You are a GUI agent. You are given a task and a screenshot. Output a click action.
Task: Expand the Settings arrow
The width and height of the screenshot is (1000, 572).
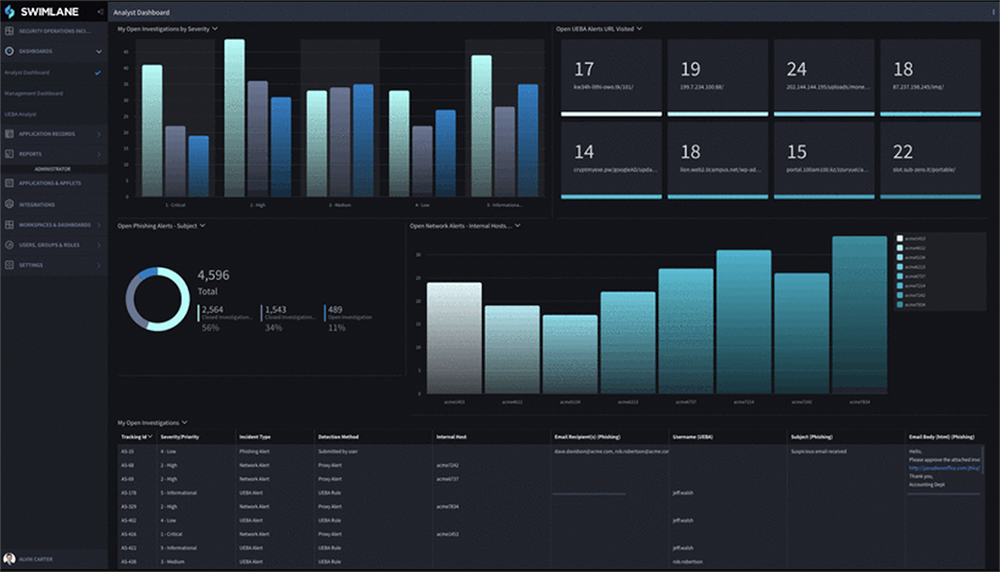pos(99,265)
